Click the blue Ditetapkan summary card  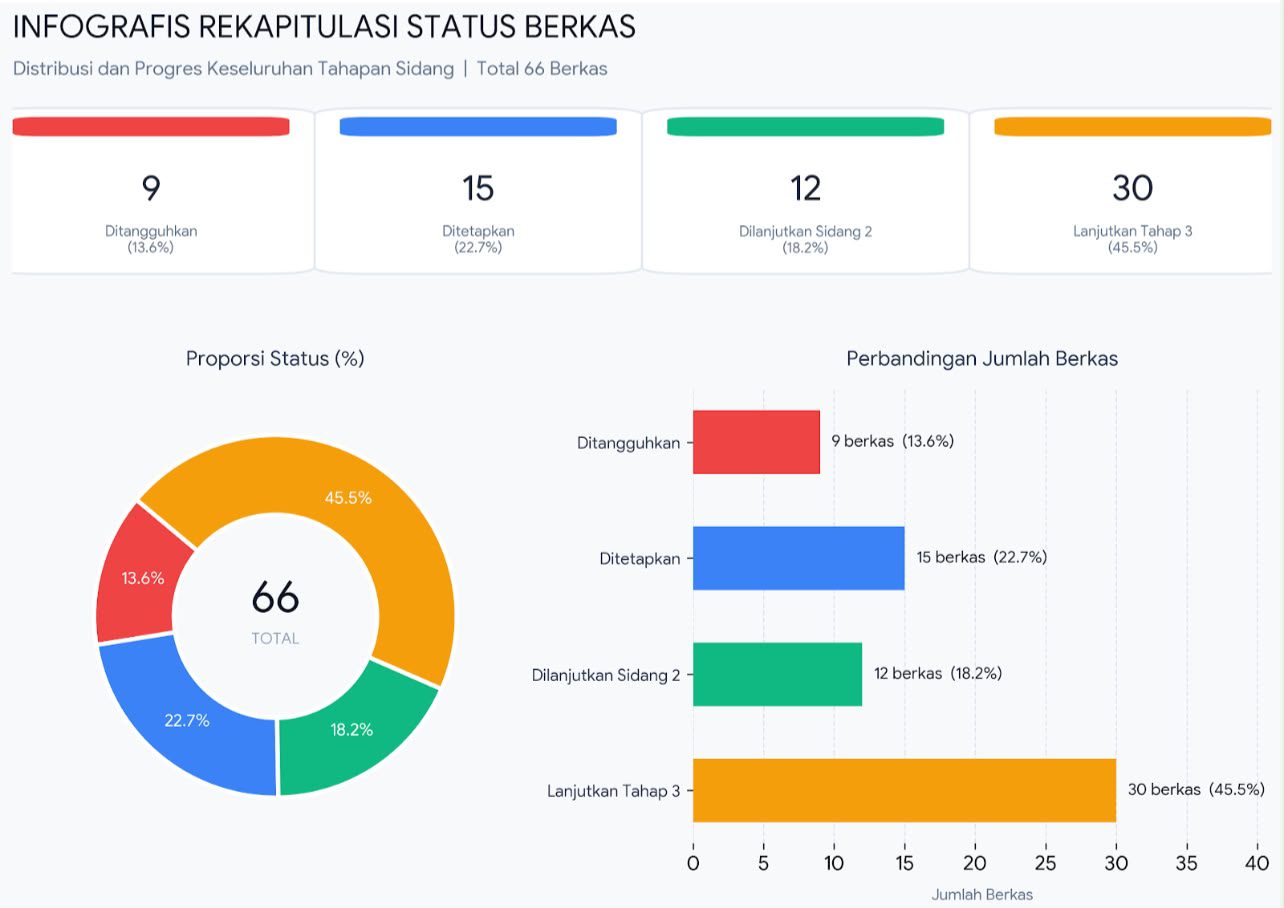tap(478, 191)
